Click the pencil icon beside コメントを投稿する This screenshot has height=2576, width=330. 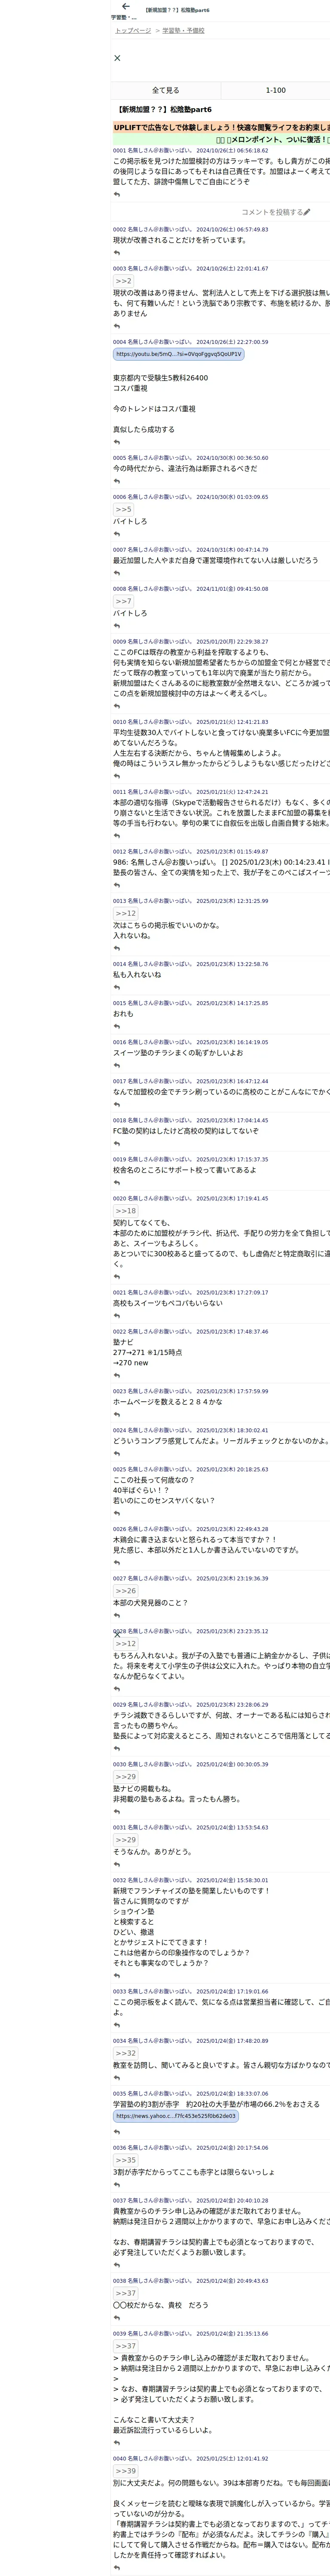[x=307, y=212]
